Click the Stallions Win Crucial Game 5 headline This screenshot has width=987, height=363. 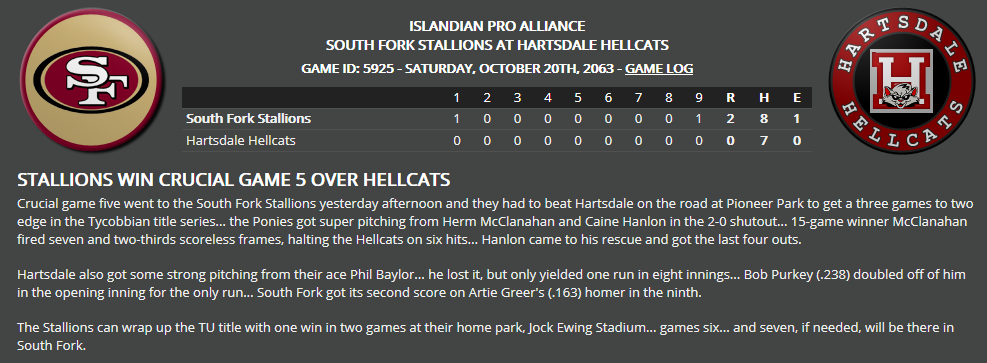click(x=234, y=180)
